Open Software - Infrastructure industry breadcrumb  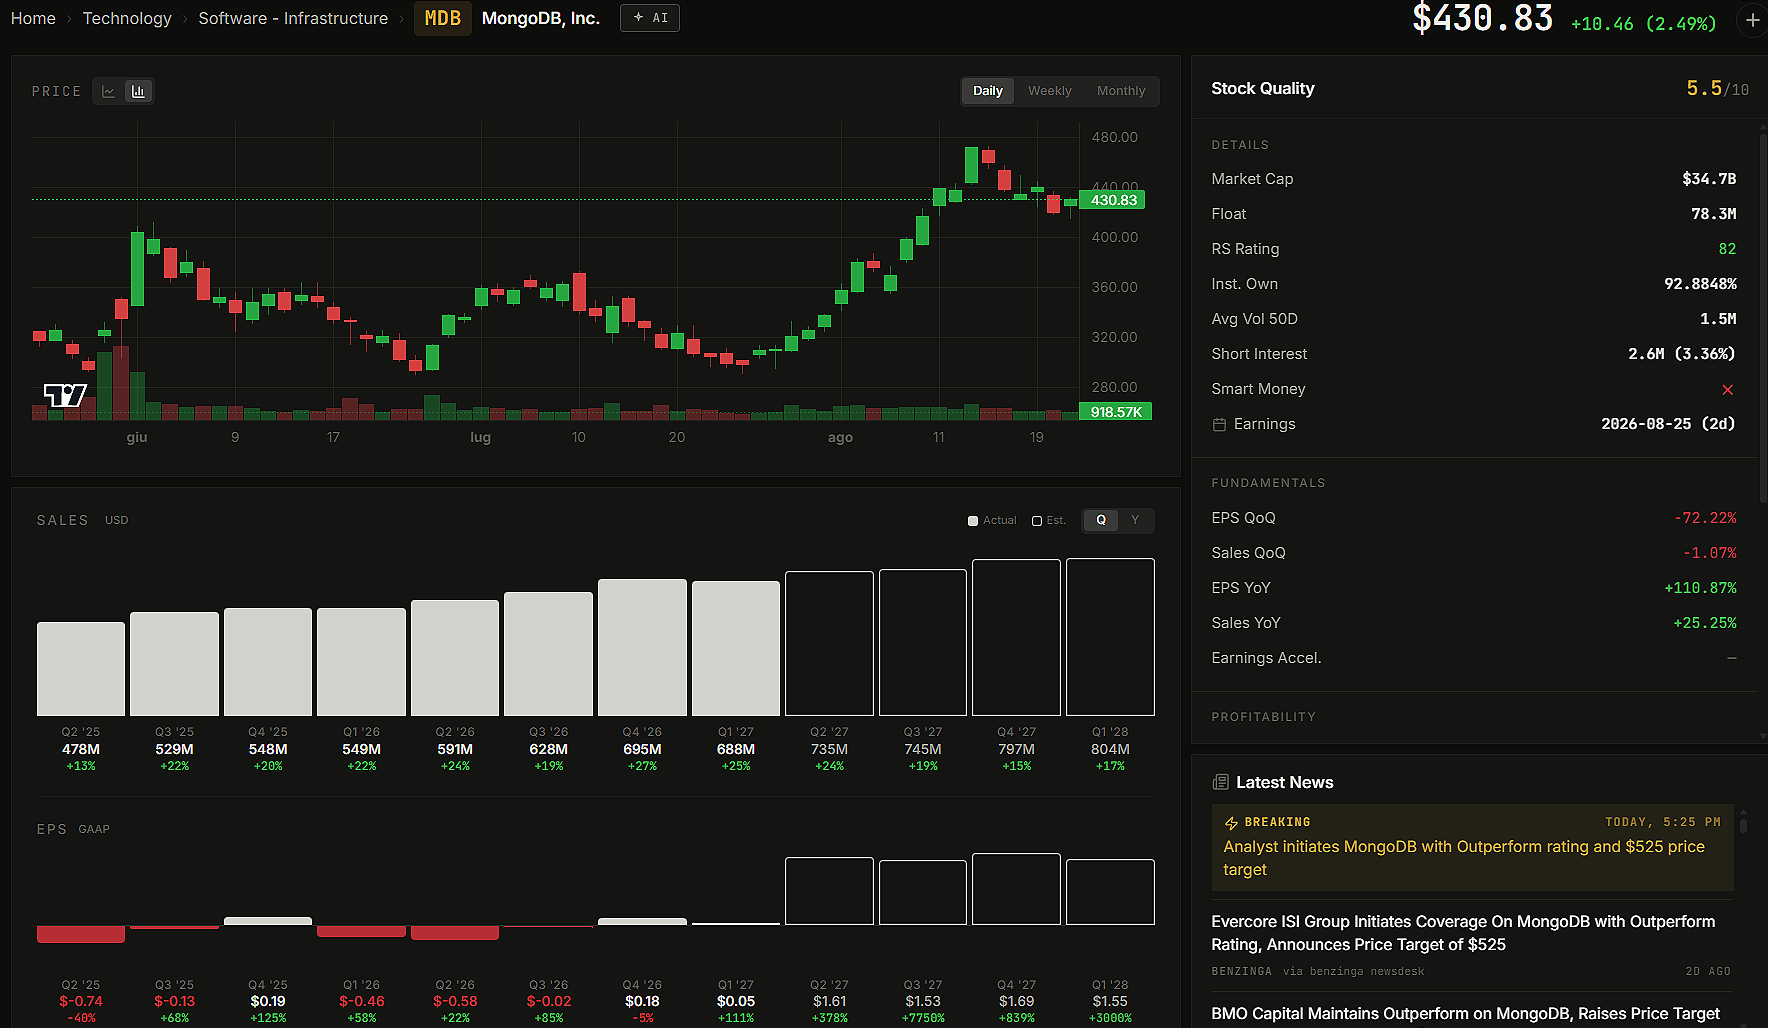(293, 18)
